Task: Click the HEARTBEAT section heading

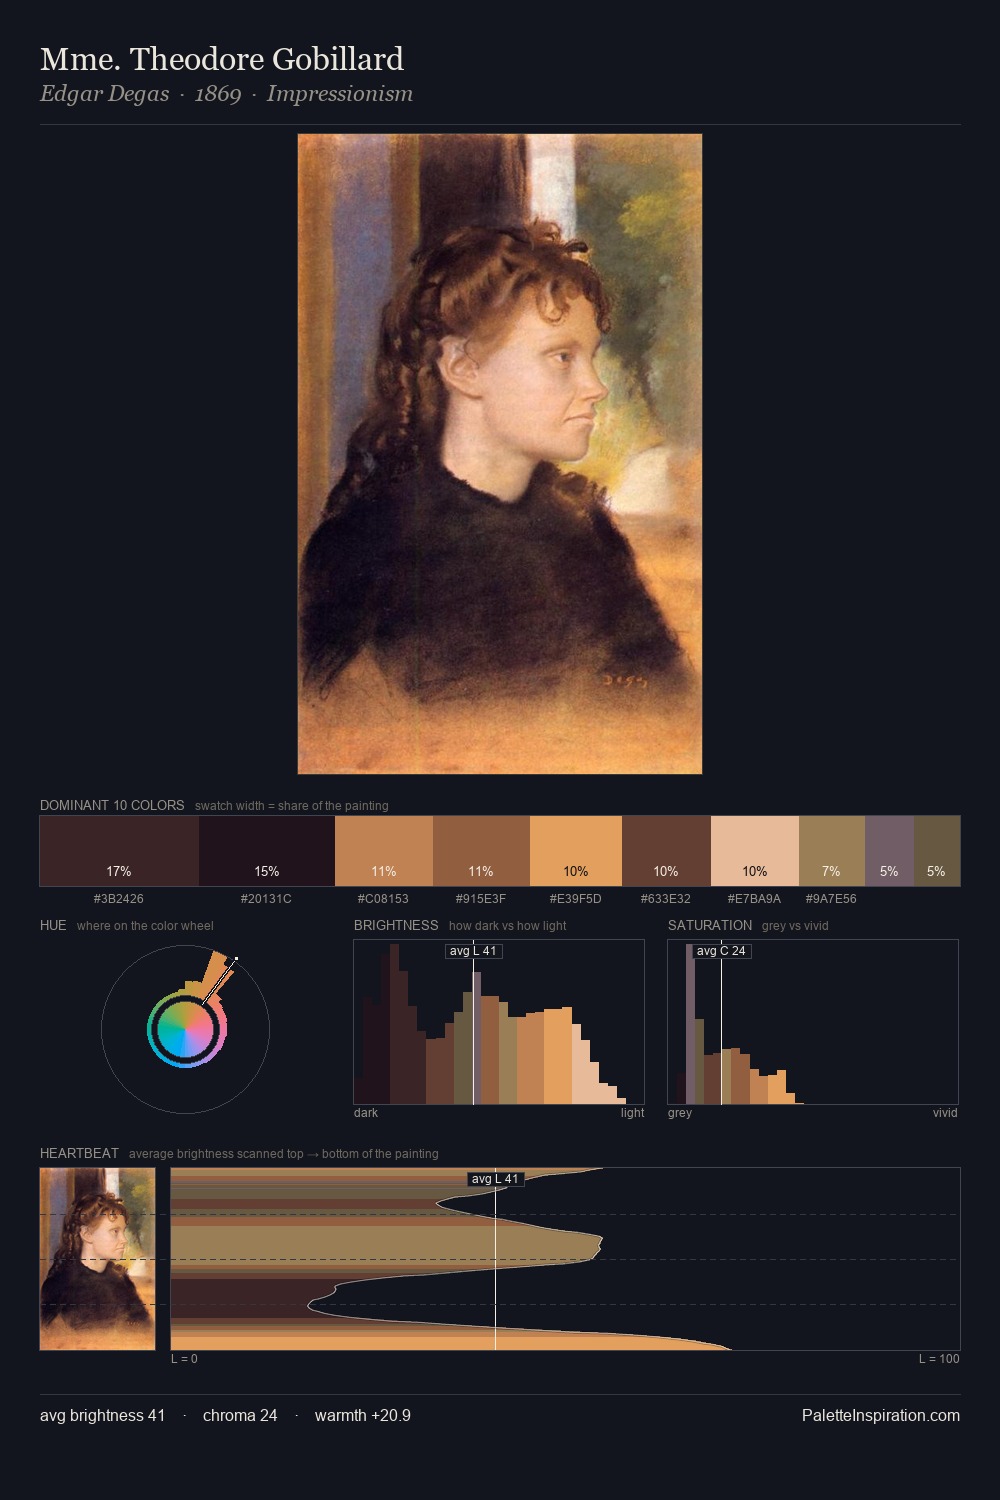Action: click(79, 1153)
